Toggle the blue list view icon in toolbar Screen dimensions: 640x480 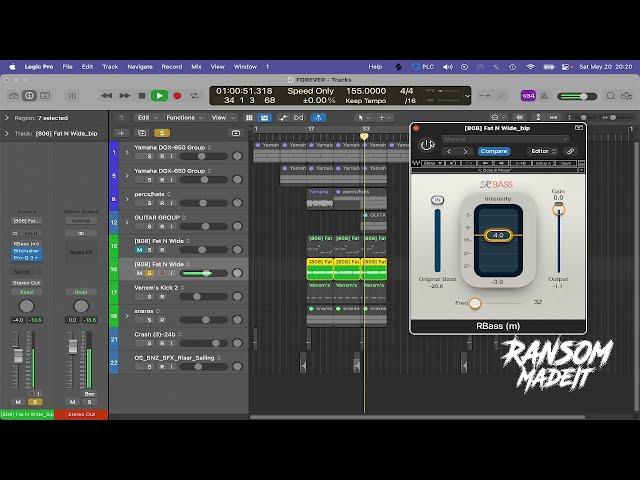point(264,118)
